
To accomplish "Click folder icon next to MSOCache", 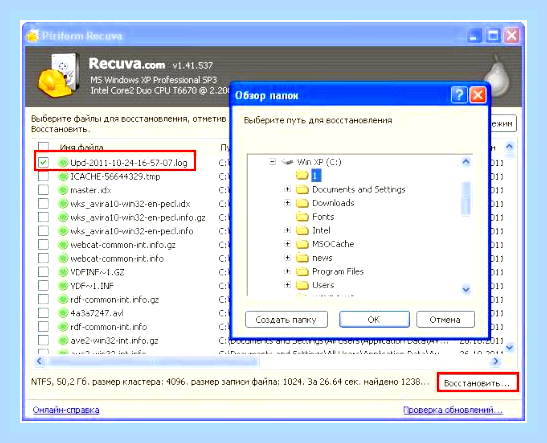I will click(302, 244).
